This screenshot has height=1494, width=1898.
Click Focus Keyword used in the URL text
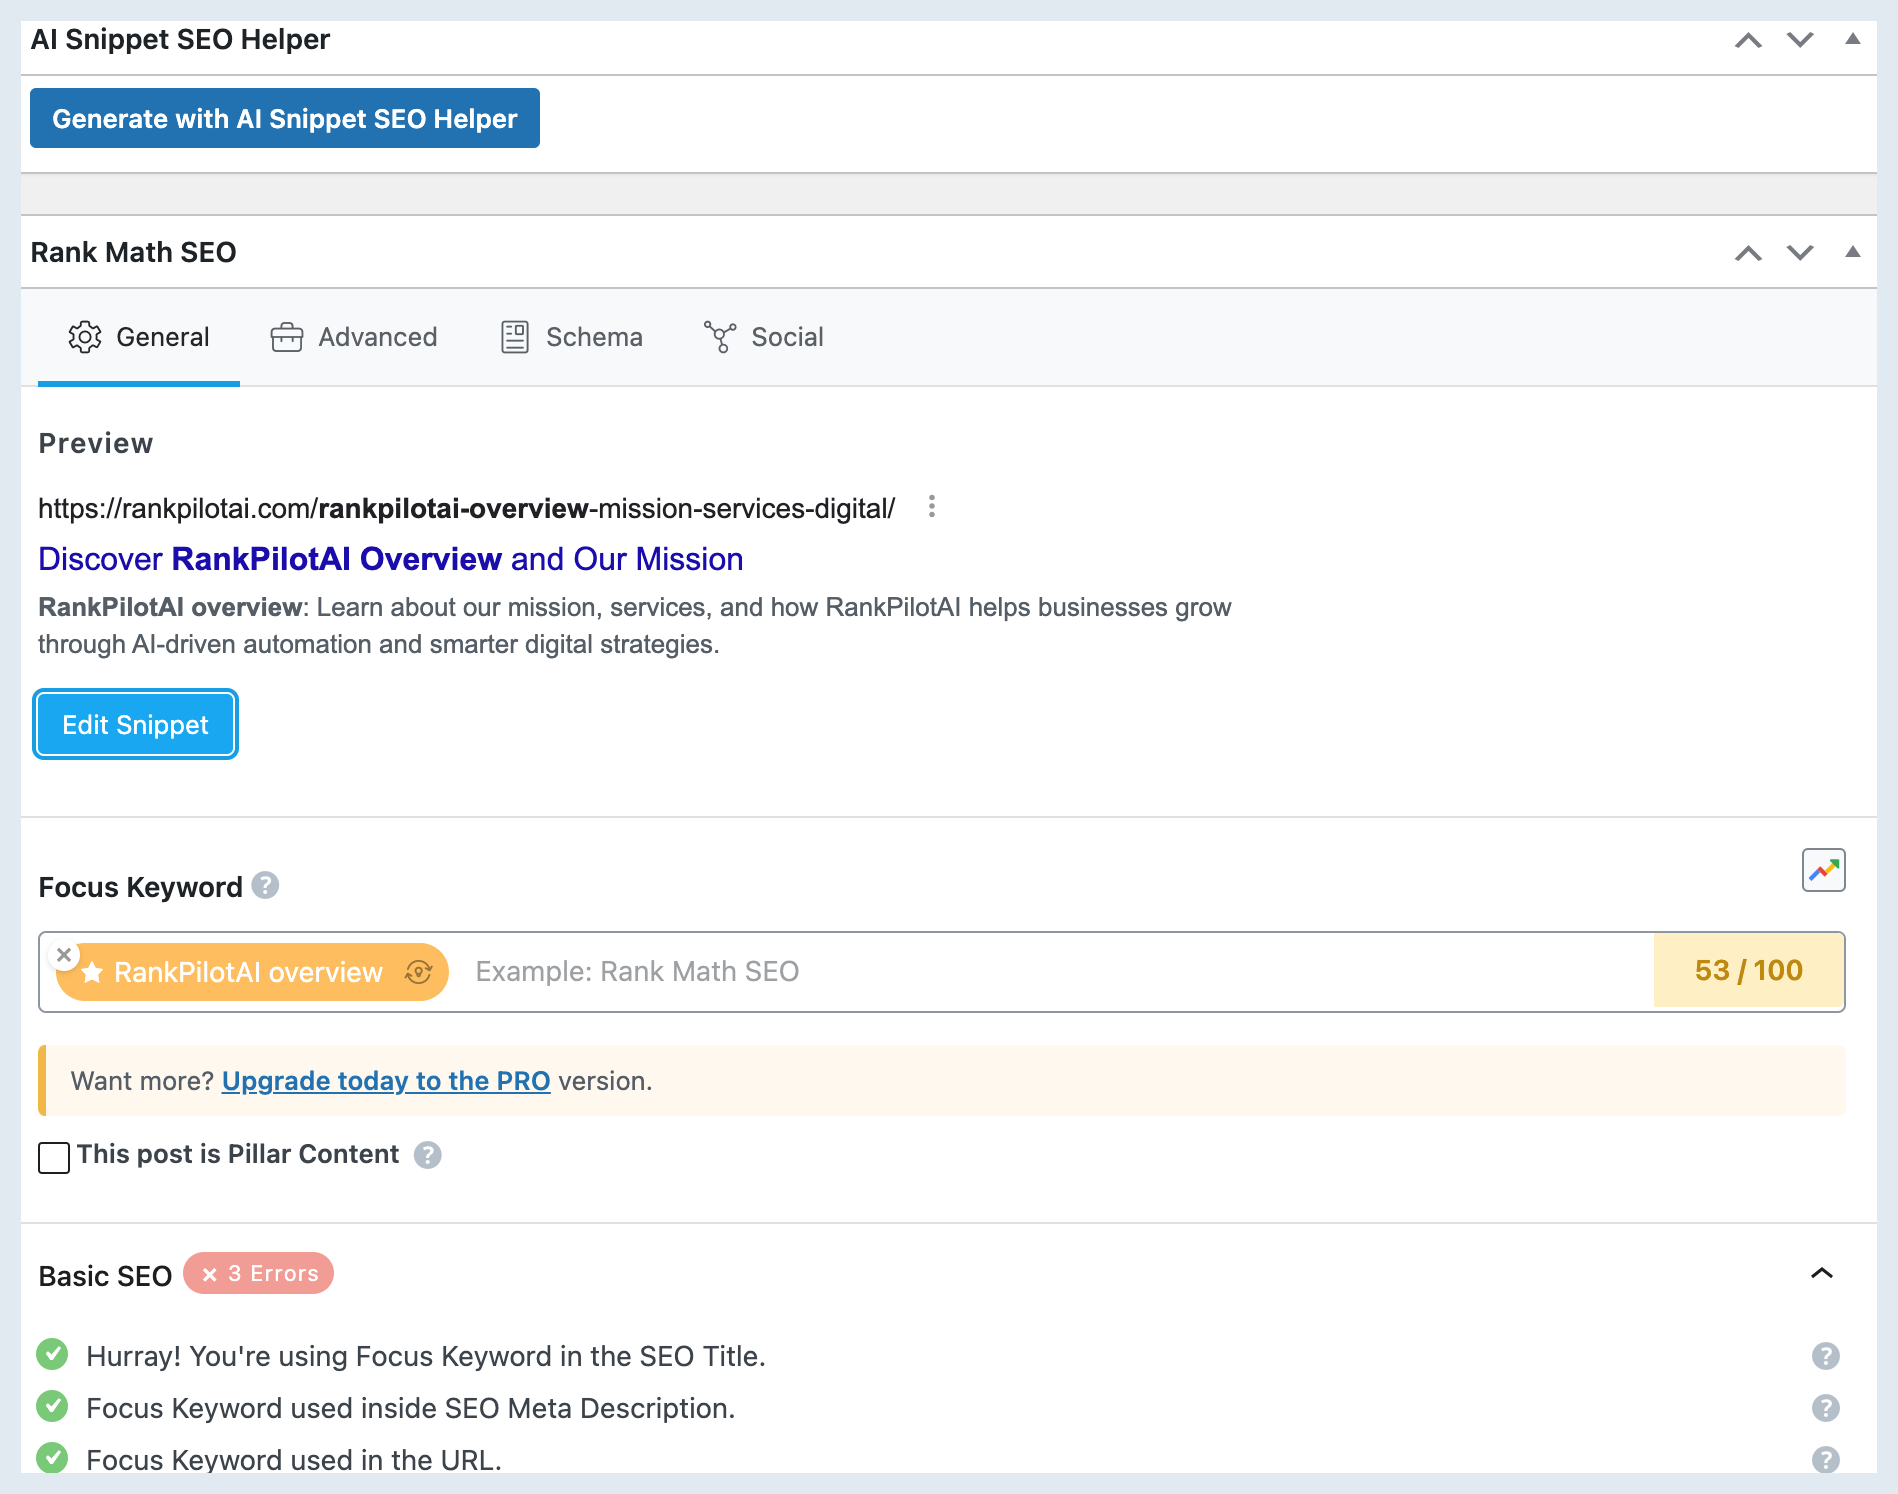(294, 1460)
